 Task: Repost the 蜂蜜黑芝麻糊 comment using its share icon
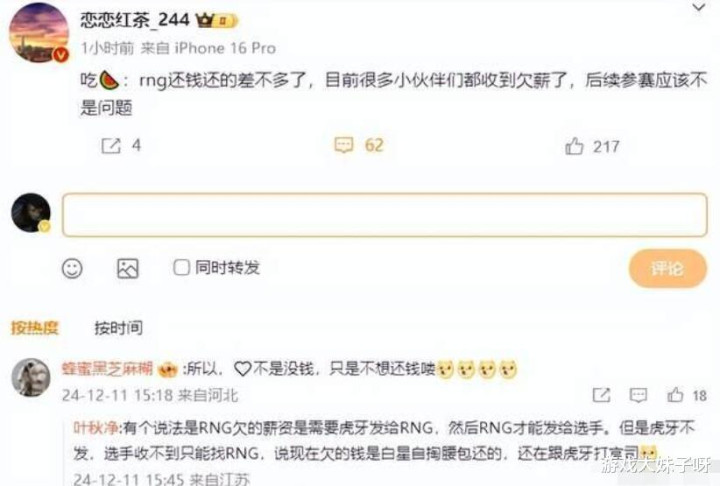[601, 395]
